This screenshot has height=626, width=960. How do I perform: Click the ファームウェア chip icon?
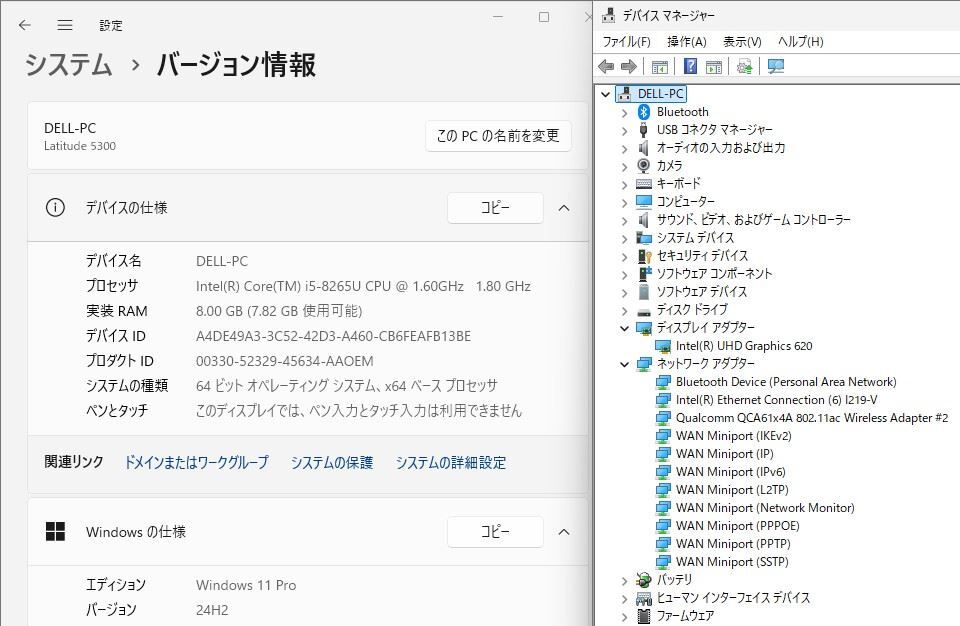point(643,616)
